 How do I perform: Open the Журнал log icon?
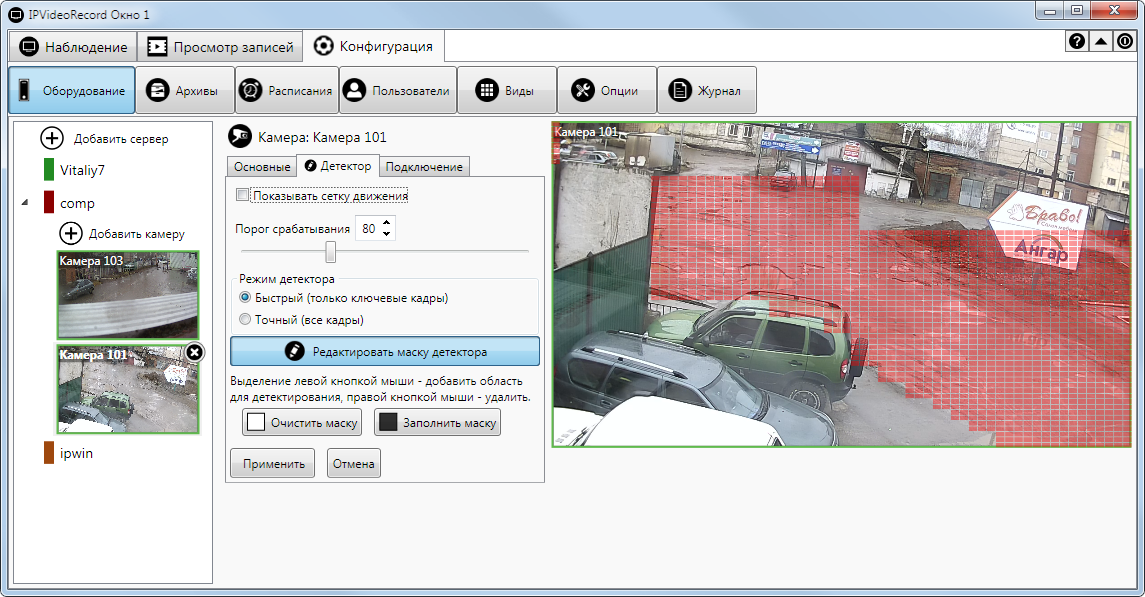681,91
